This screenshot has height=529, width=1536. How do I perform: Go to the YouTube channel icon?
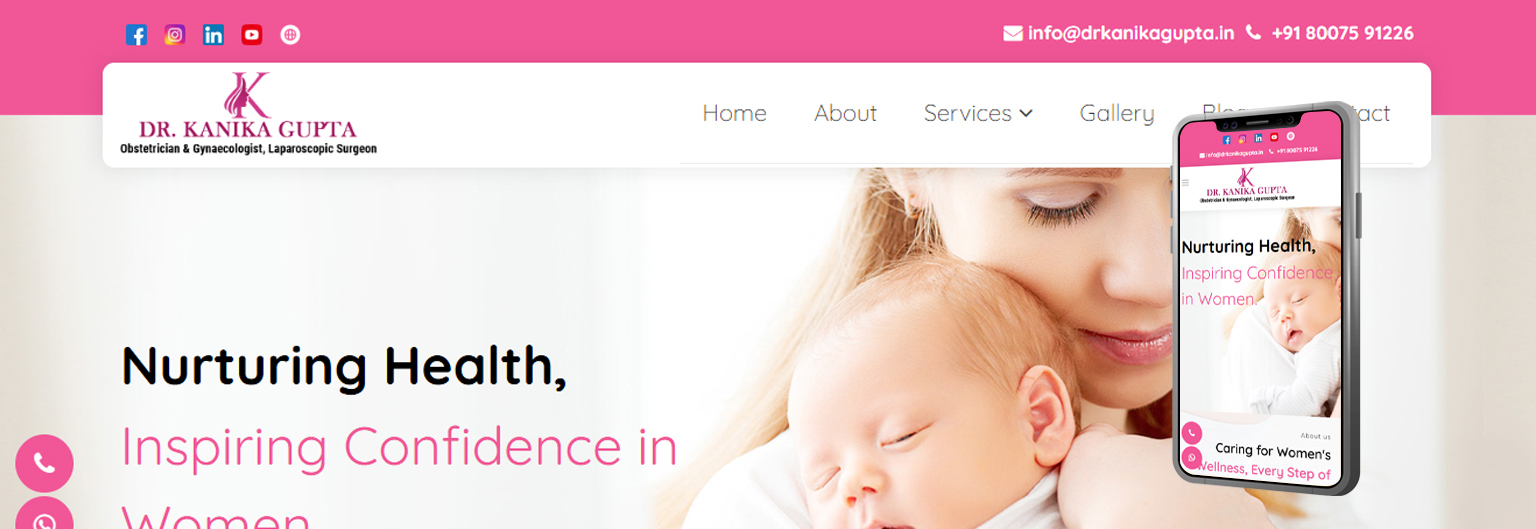tap(252, 35)
